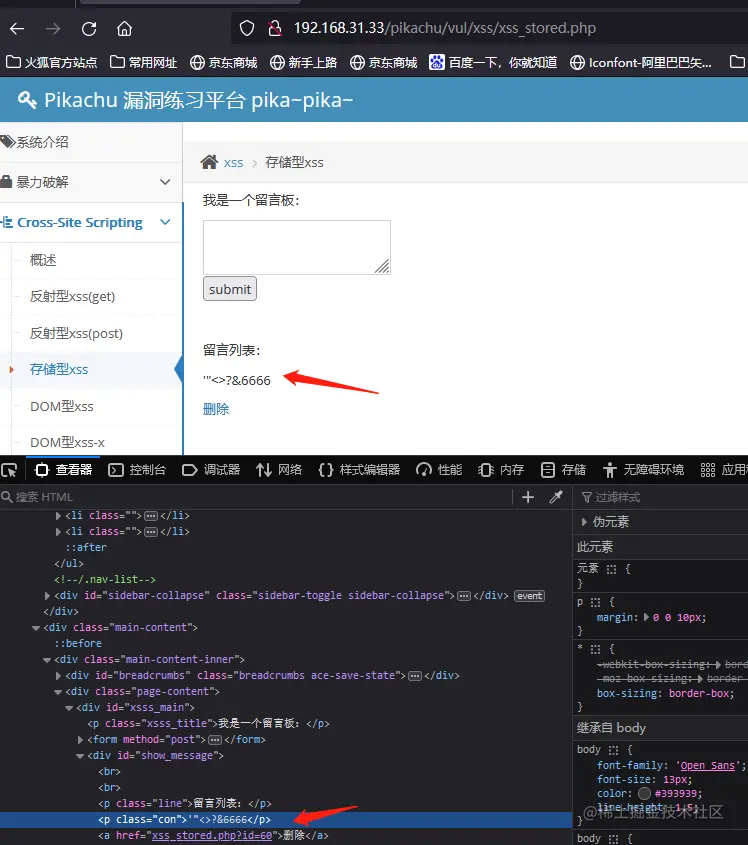Open the Iconfont-阿里巴巴 bookmark
The image size is (748, 845).
tap(641, 63)
